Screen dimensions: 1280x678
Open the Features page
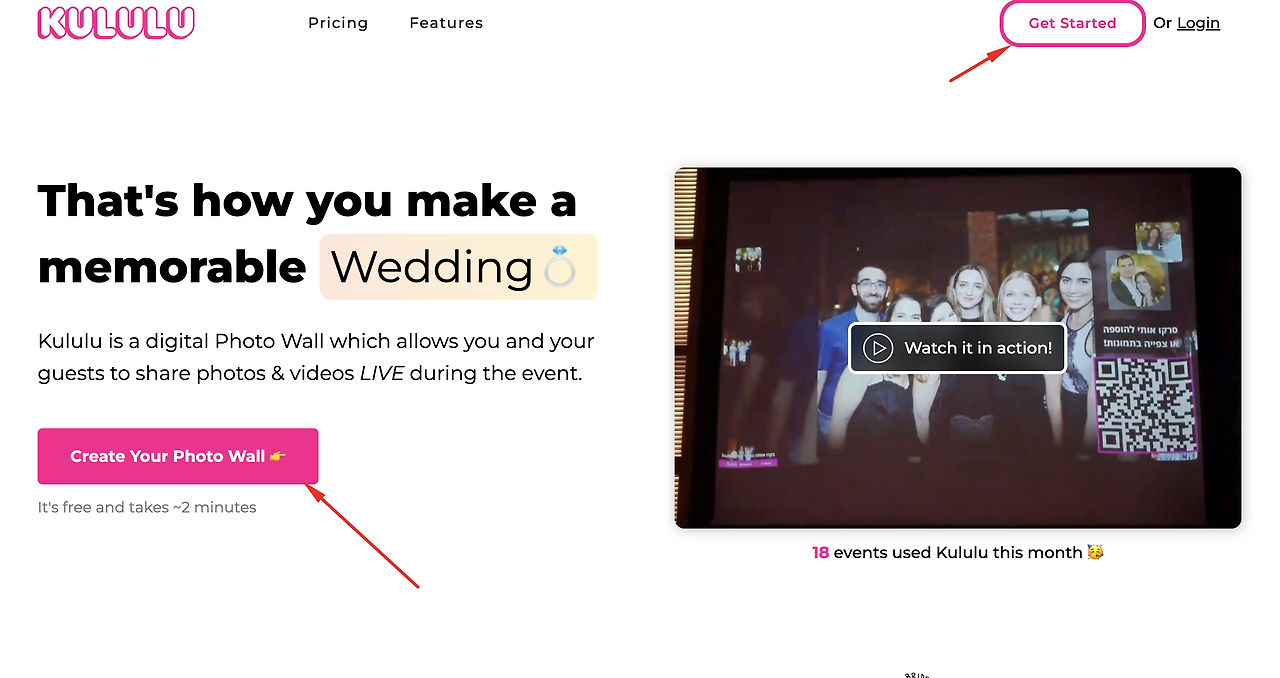446,23
